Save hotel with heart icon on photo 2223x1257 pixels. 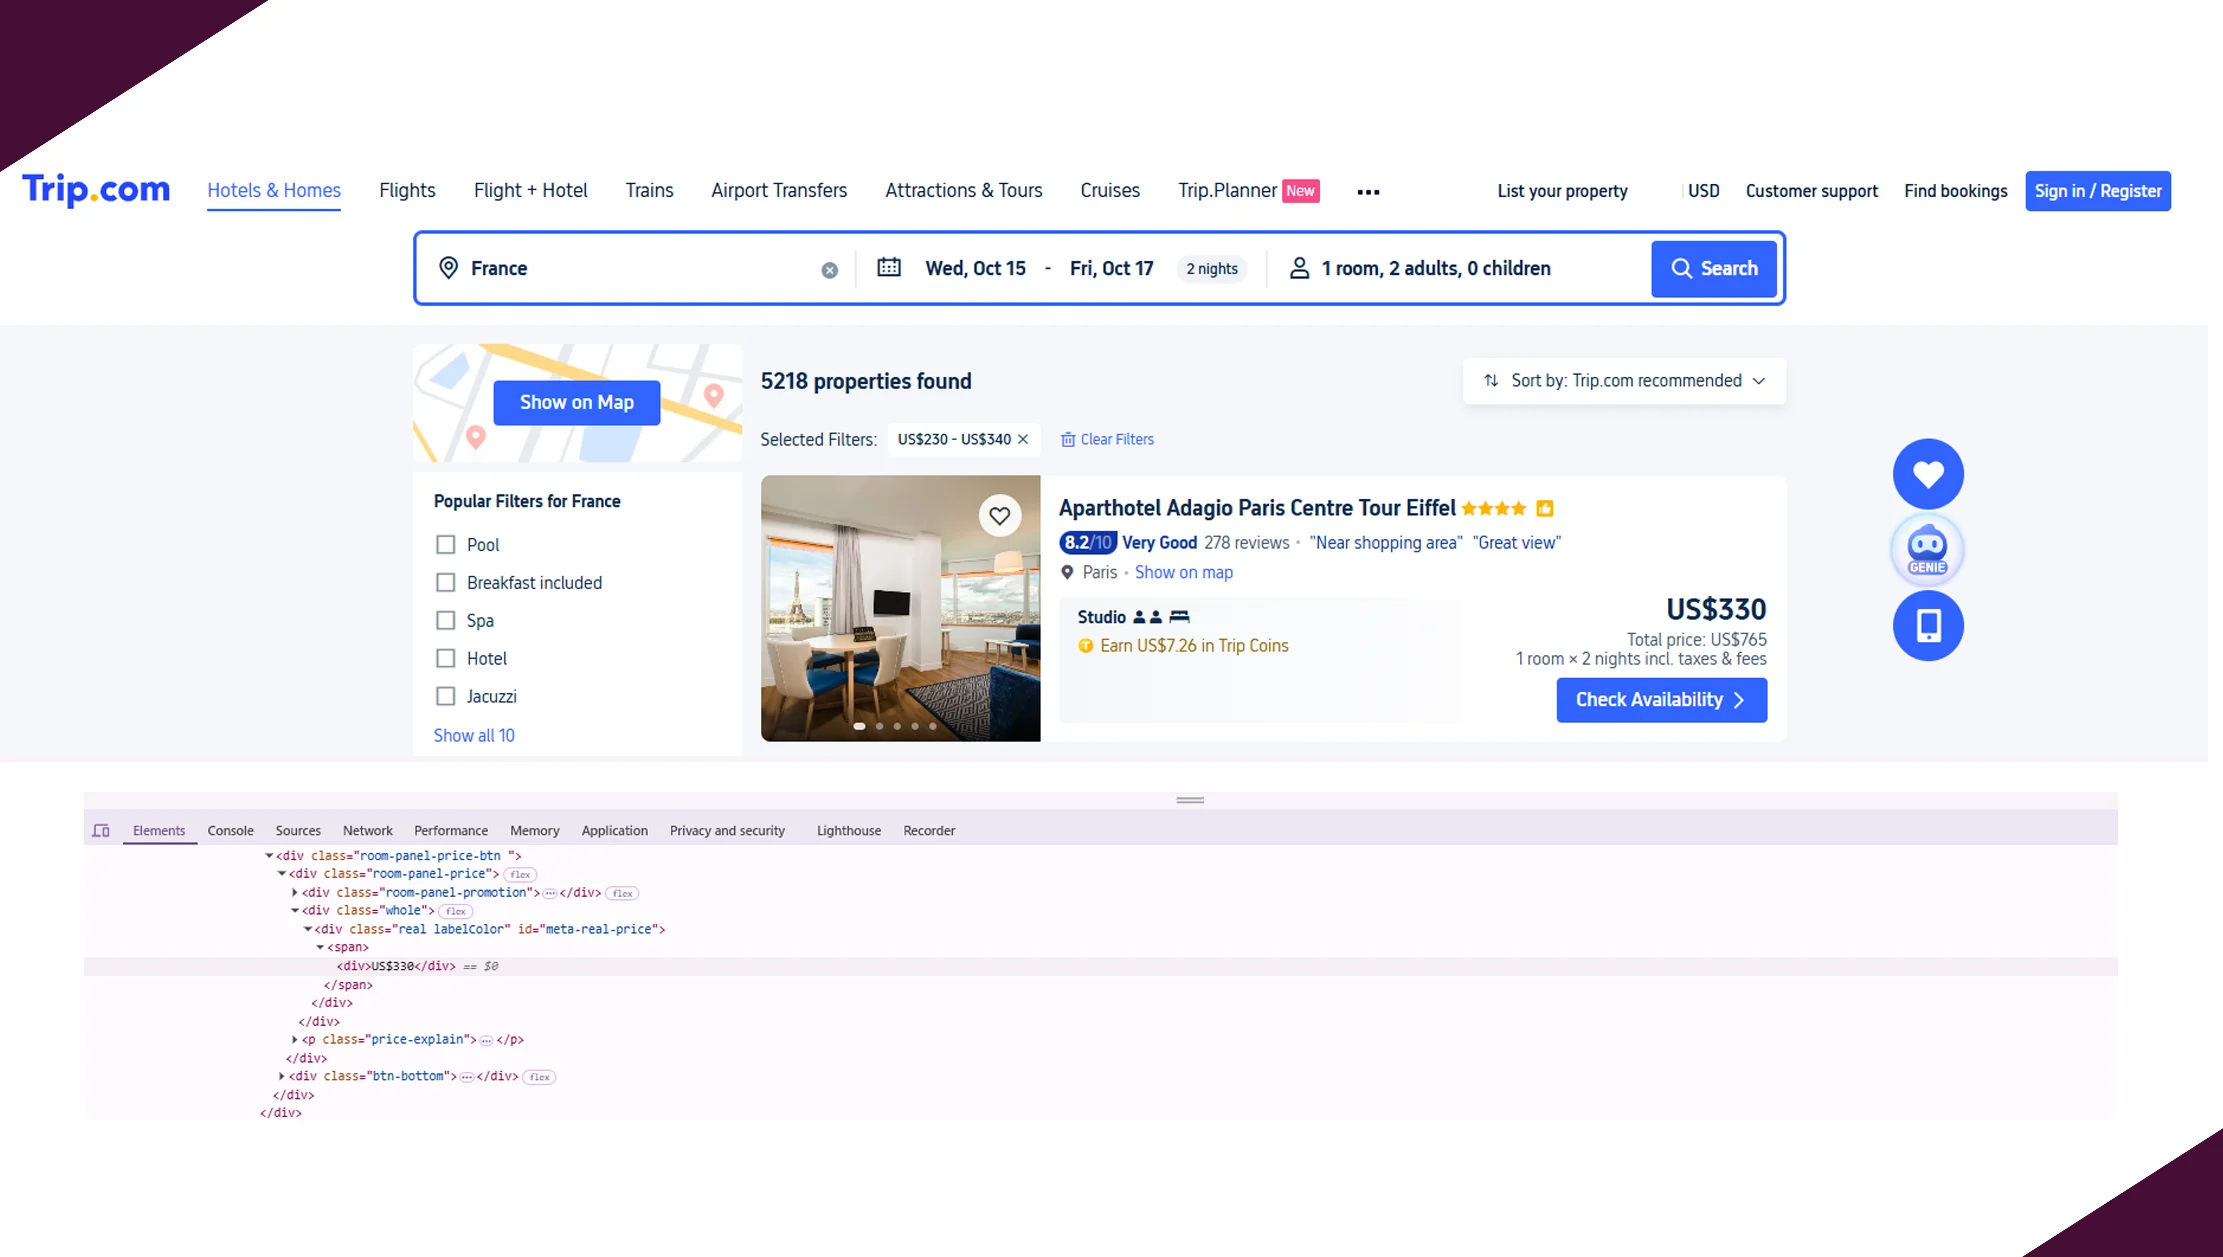coord(999,516)
